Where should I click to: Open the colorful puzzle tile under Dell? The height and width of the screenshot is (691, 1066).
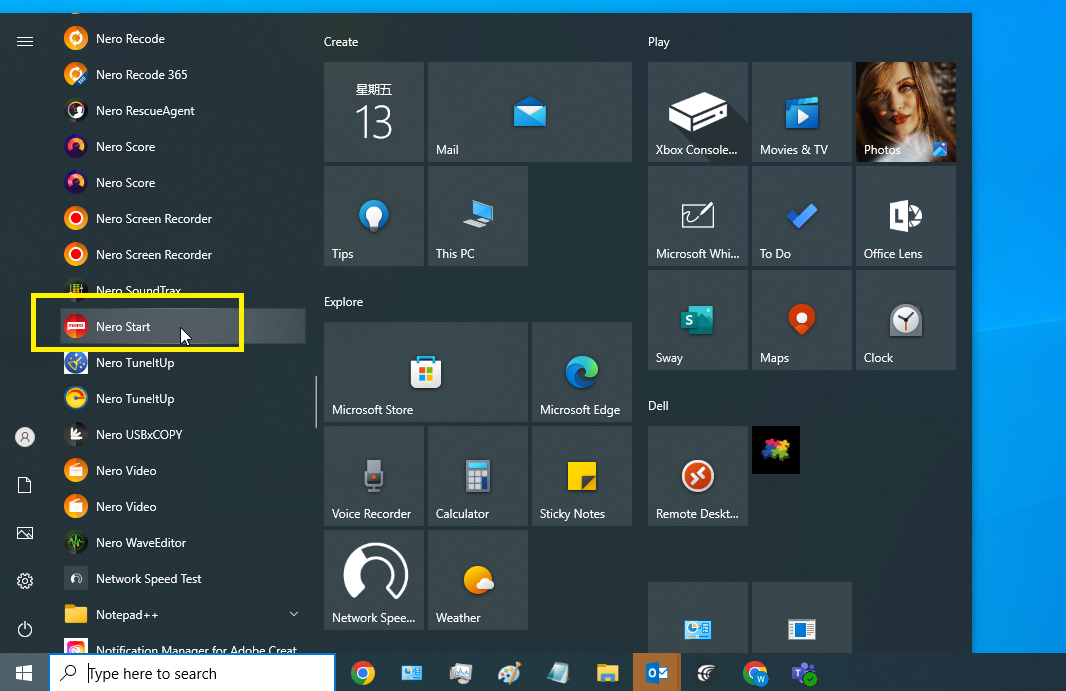[x=776, y=450]
